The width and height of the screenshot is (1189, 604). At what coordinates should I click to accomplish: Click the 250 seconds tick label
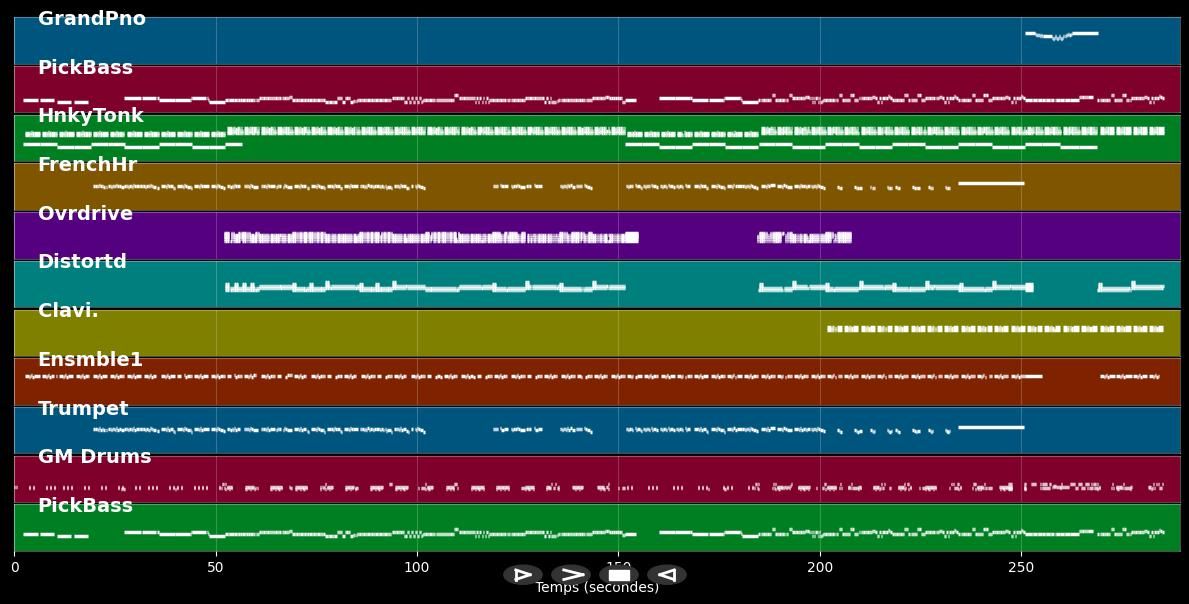[1021, 568]
